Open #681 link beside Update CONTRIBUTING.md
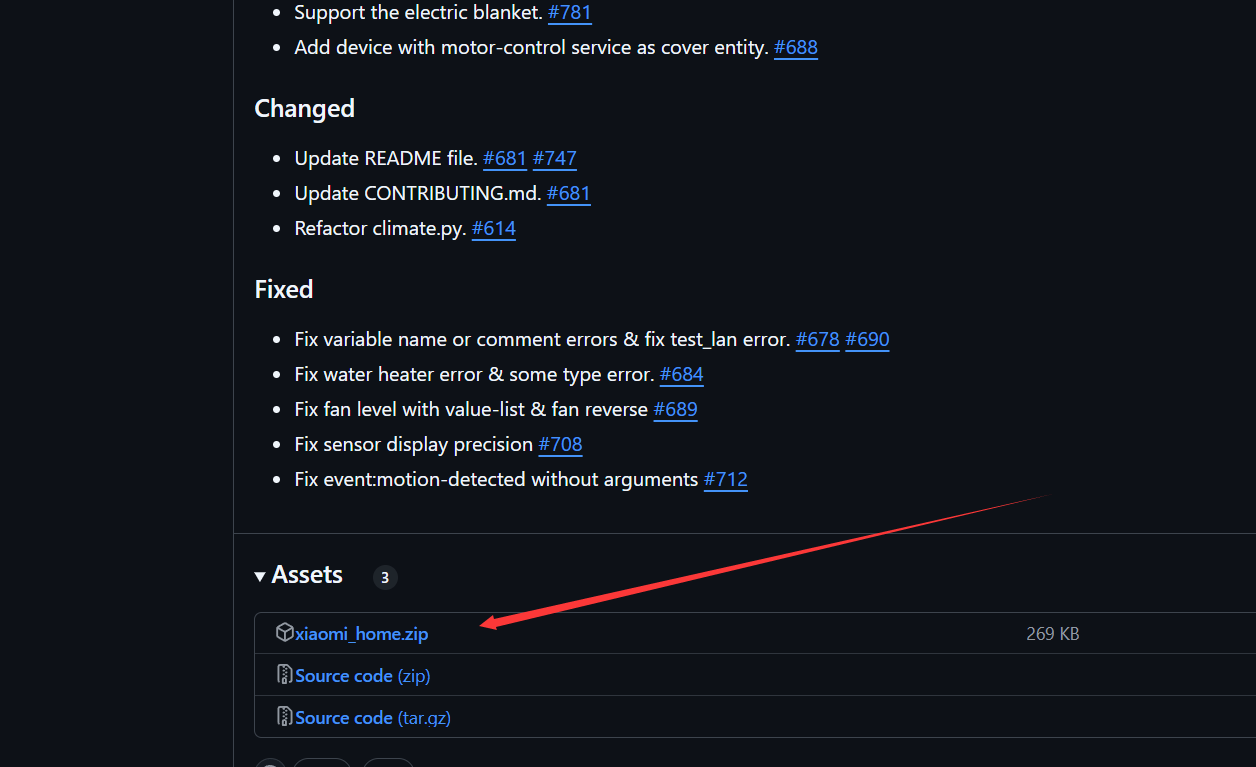The height and width of the screenshot is (767, 1256). click(x=569, y=193)
